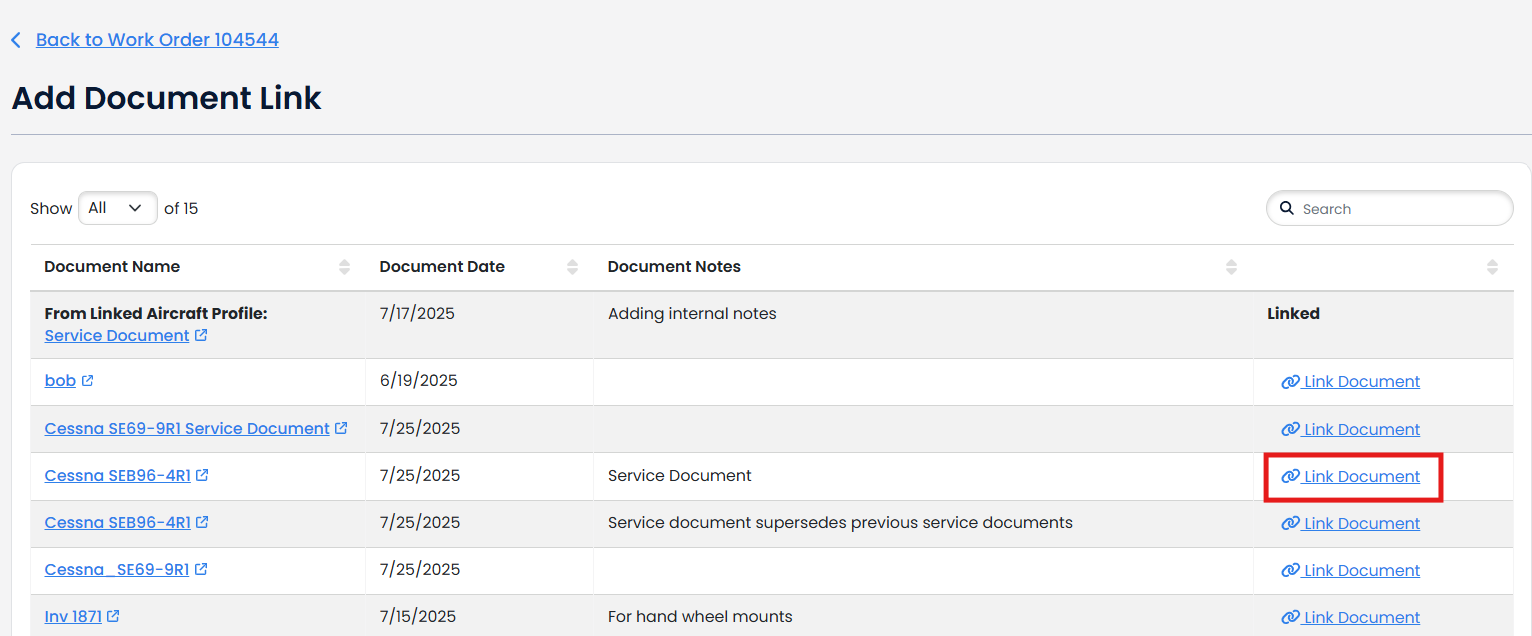Screen dimensions: 1532x636
Task: Click the external-link icon next to bob
Action: [87, 381]
